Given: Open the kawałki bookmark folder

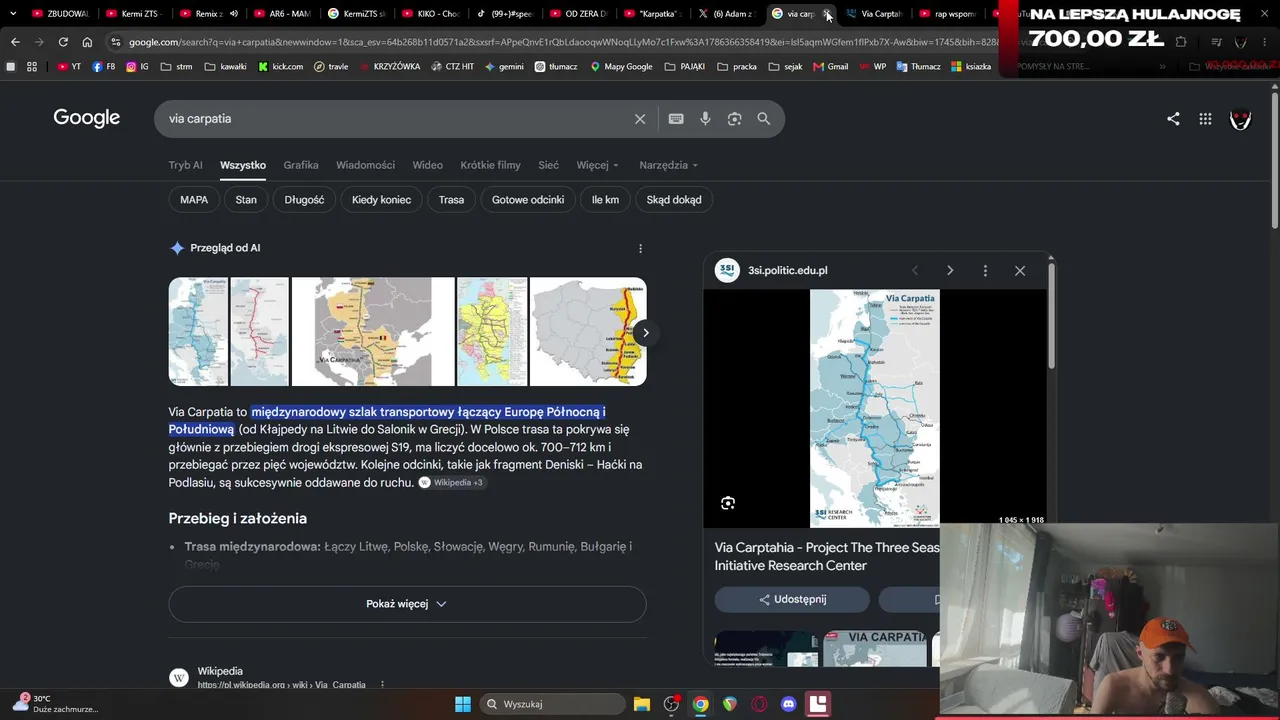Looking at the screenshot, I should tap(226, 67).
